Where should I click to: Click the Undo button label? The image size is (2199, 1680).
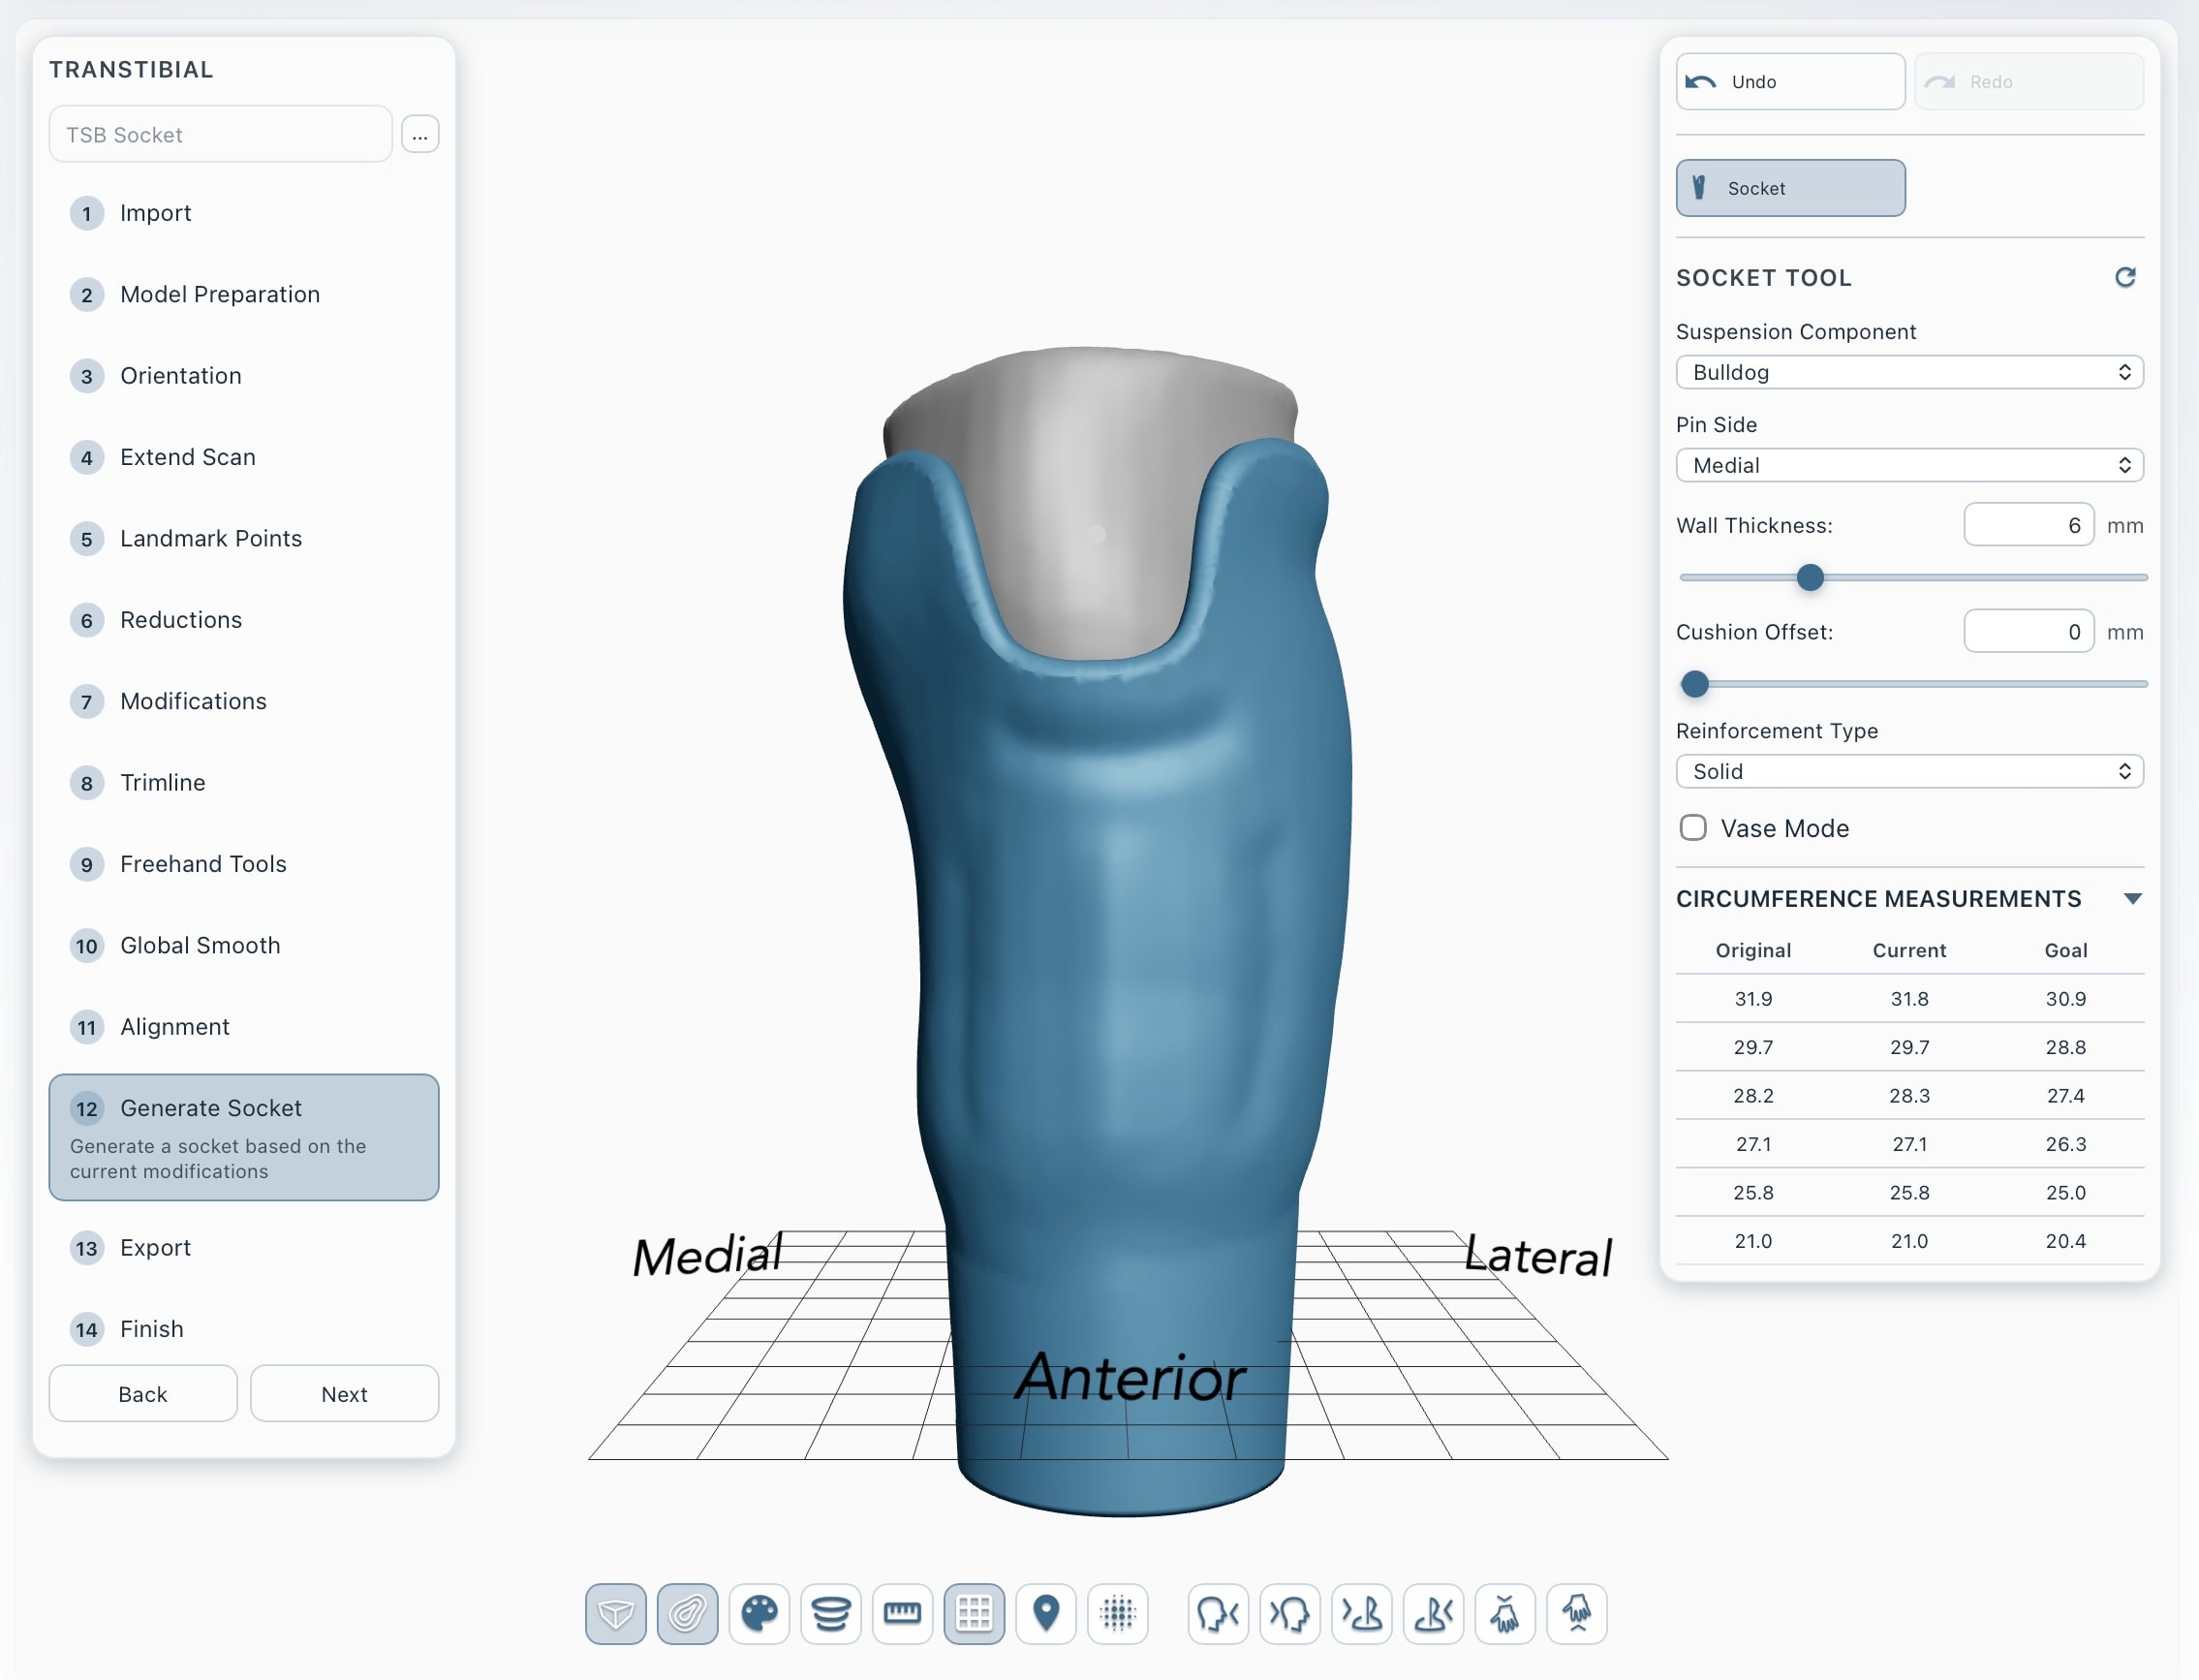pyautogui.click(x=1754, y=82)
